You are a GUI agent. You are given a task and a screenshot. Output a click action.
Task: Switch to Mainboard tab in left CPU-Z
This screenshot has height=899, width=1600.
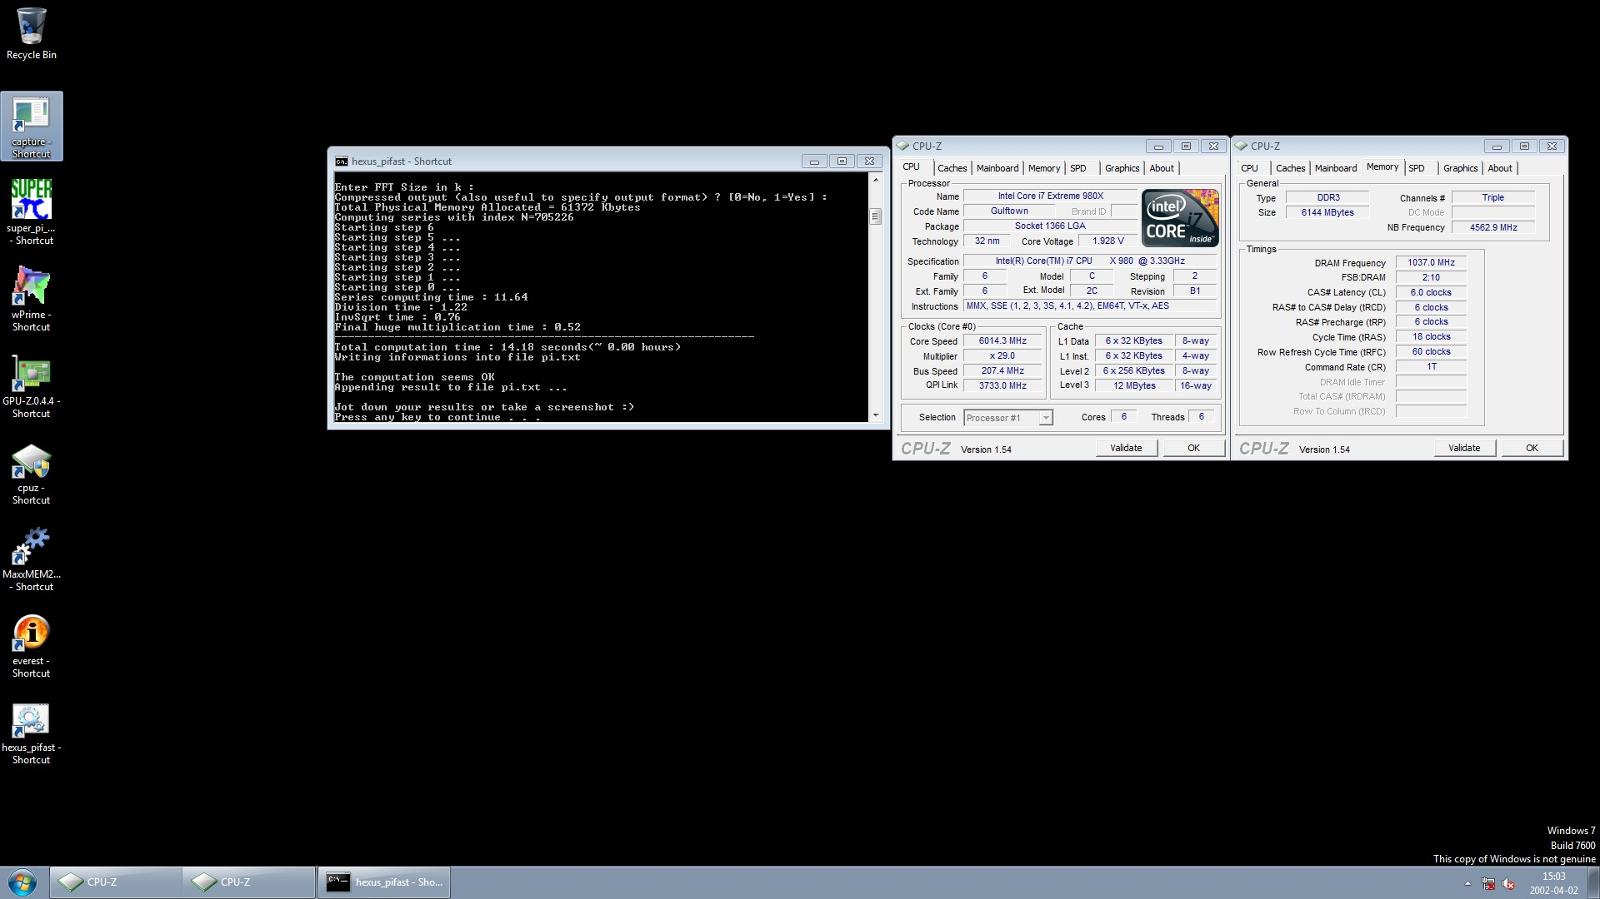pyautogui.click(x=997, y=168)
